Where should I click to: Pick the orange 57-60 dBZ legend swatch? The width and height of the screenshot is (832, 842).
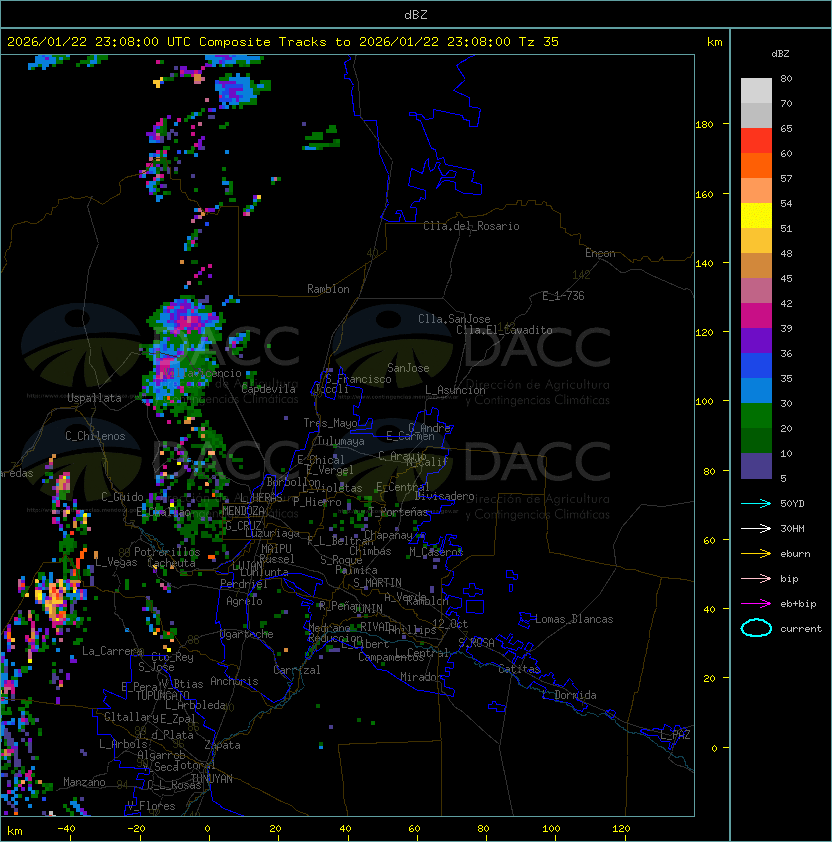click(756, 166)
